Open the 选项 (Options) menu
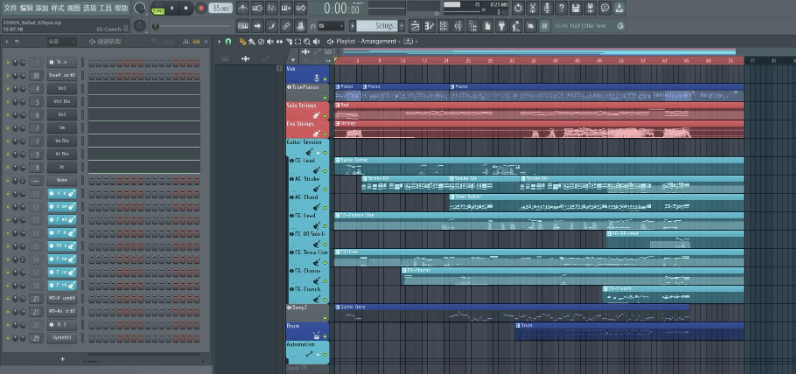The image size is (796, 374). 89,8
